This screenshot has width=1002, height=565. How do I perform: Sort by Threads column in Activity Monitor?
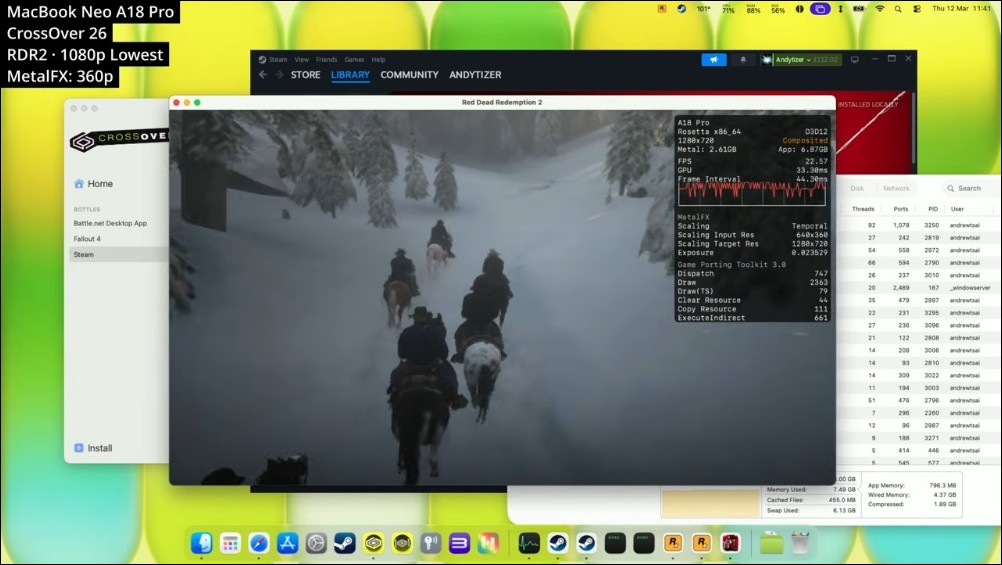click(863, 209)
